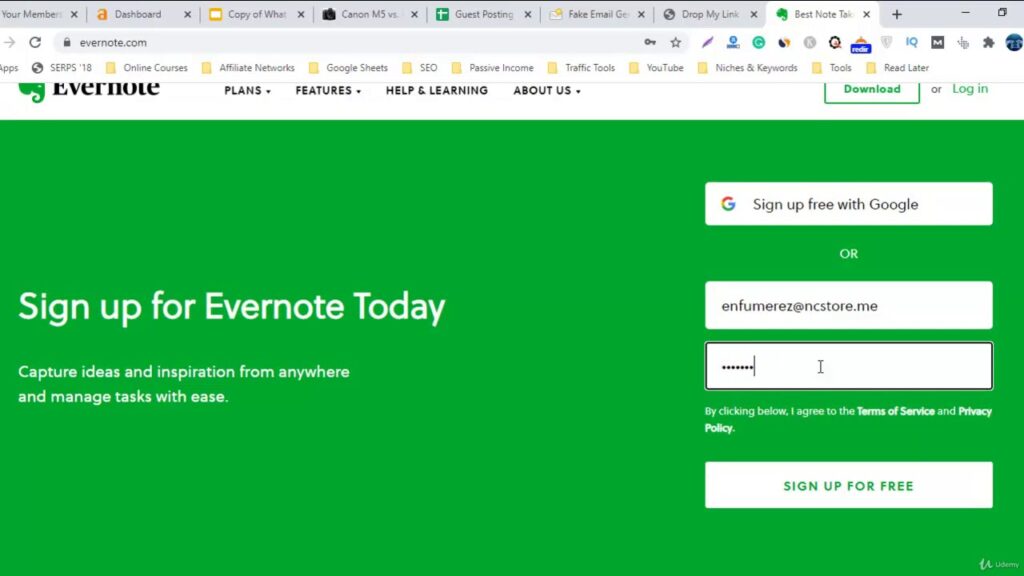Close the Drop My Link tab
The image size is (1024, 576).
(x=754, y=14)
